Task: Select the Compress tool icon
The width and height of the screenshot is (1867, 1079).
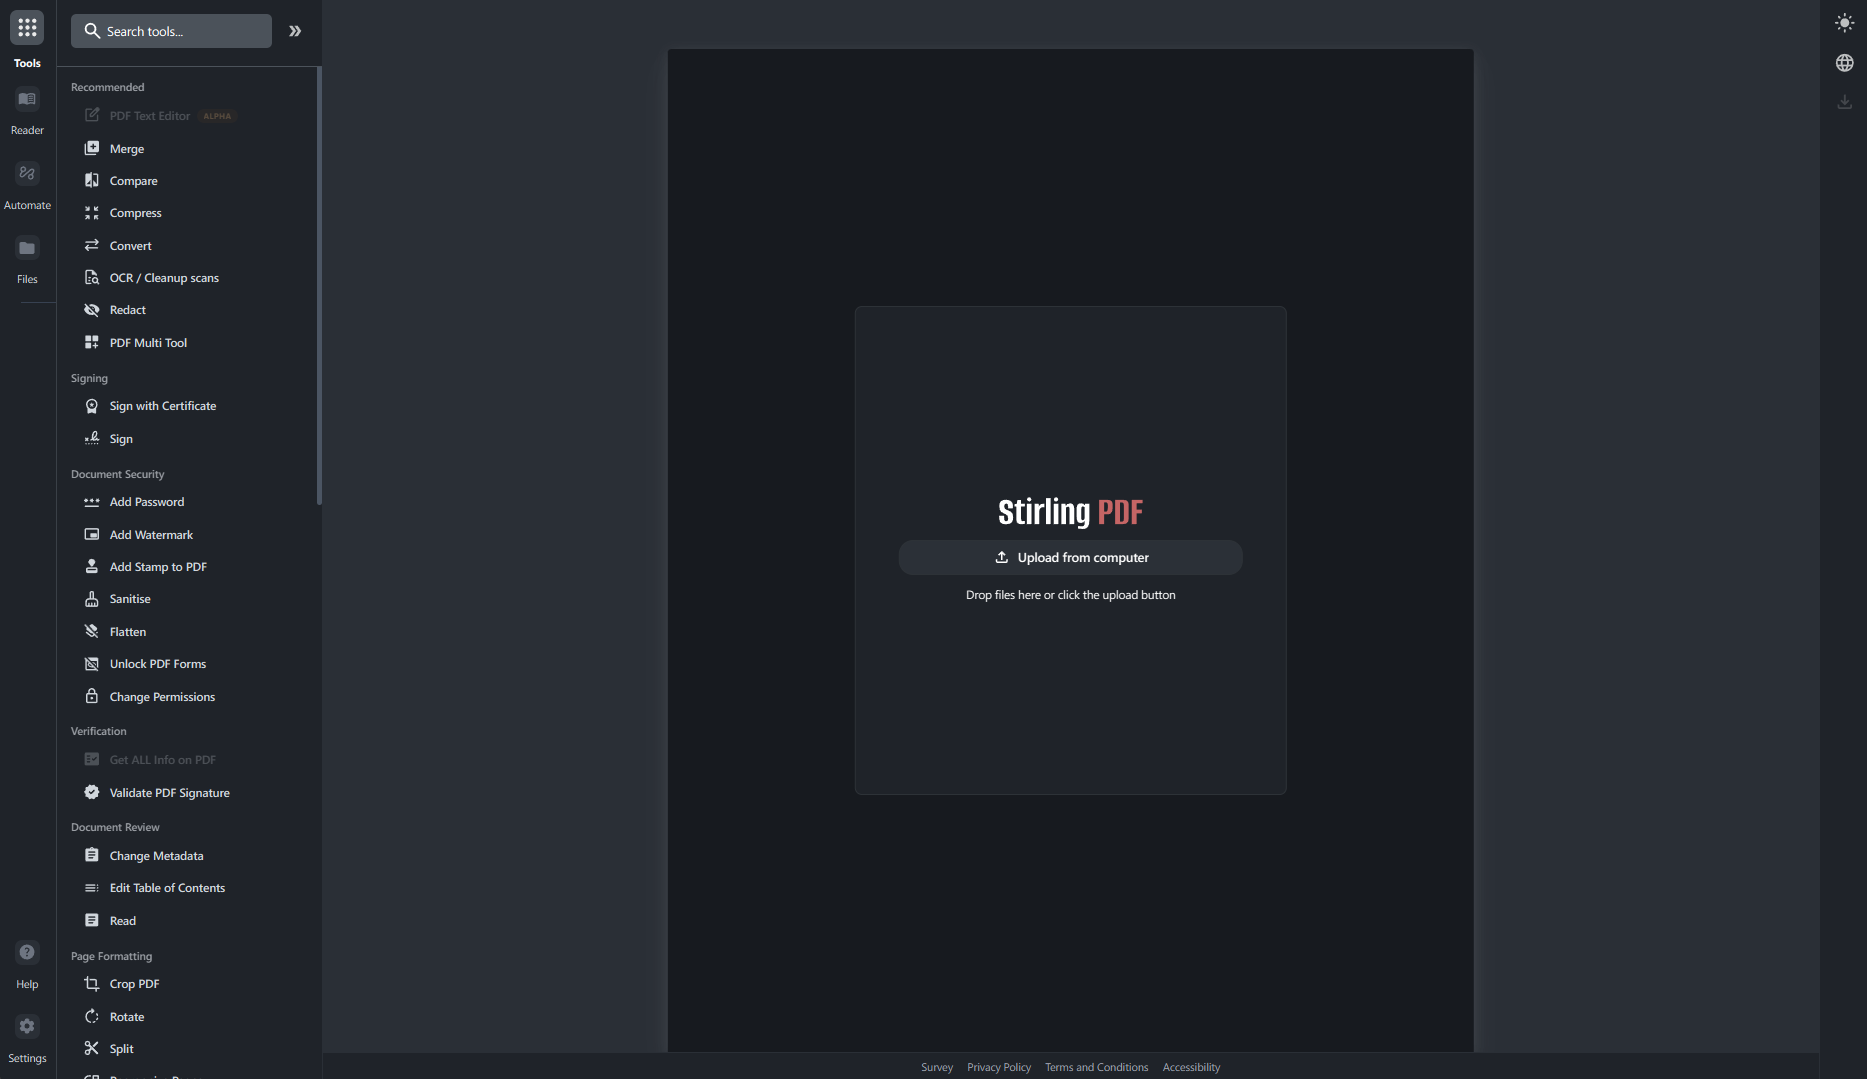Action: pos(92,213)
